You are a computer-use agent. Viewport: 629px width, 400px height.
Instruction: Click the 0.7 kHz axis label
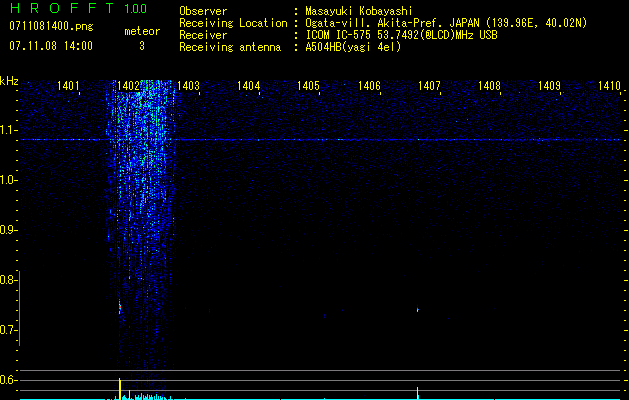[7, 330]
